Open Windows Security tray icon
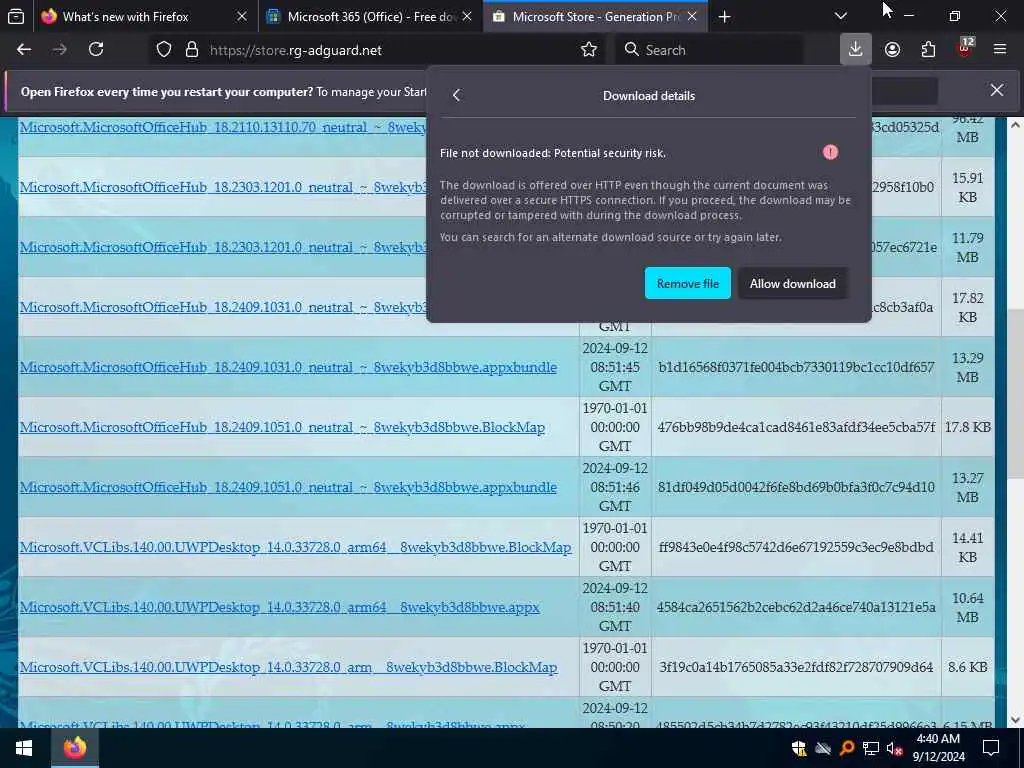Screen dimensions: 1024x768 pos(798,748)
